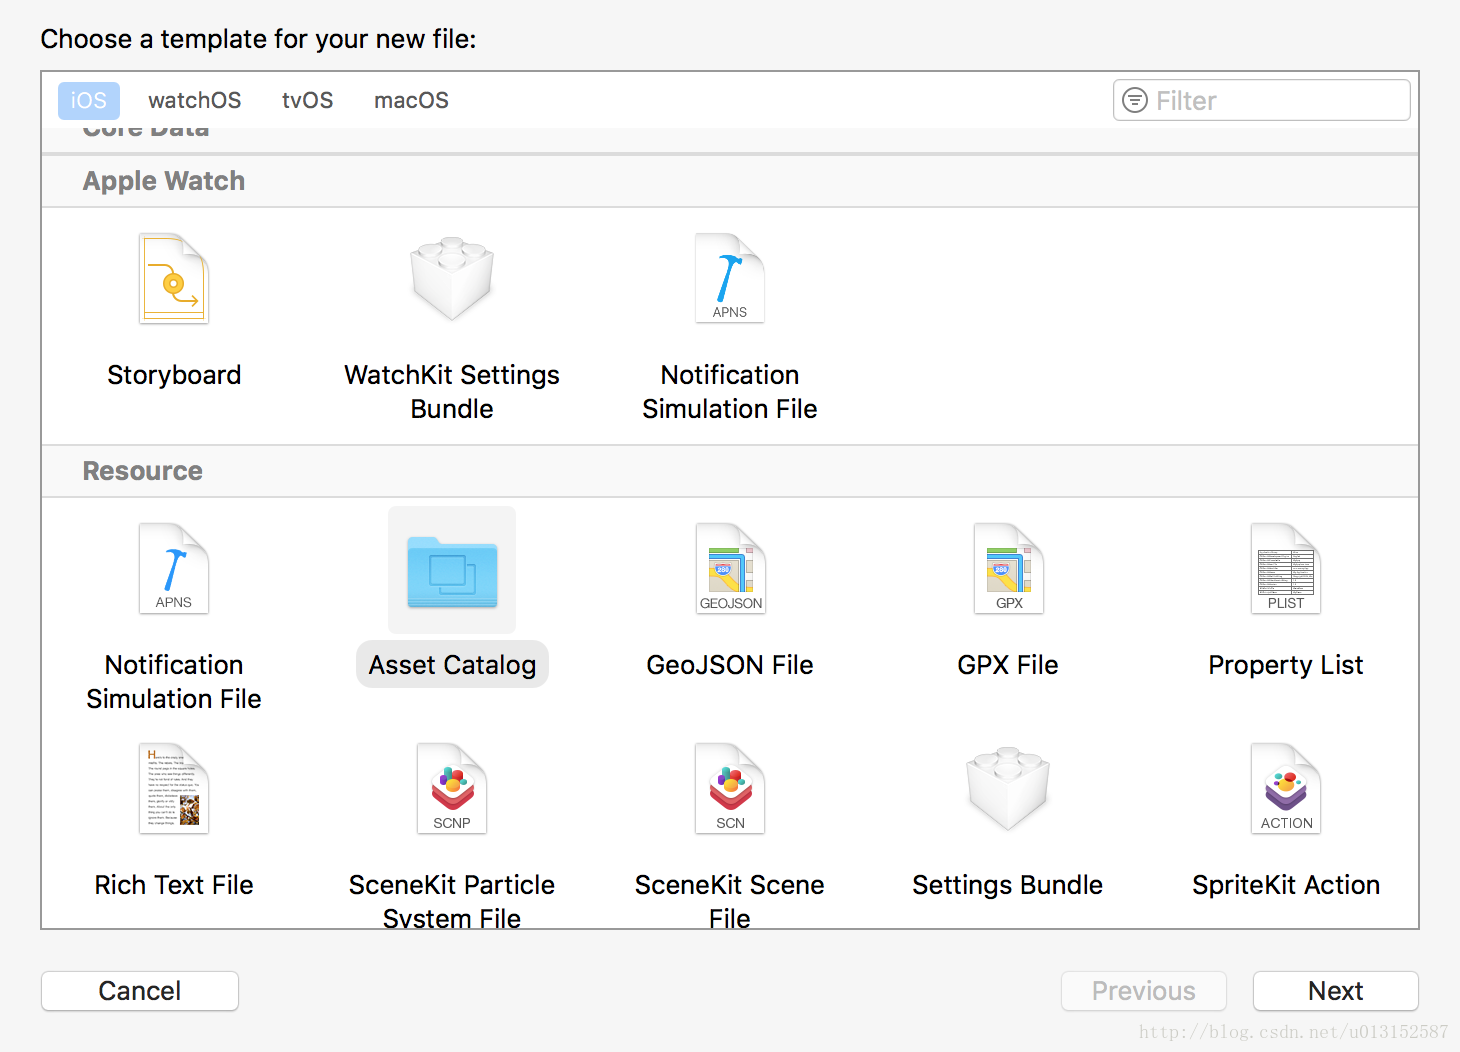Switch to the watchOS platform tab
Viewport: 1460px width, 1052px height.
(x=195, y=101)
